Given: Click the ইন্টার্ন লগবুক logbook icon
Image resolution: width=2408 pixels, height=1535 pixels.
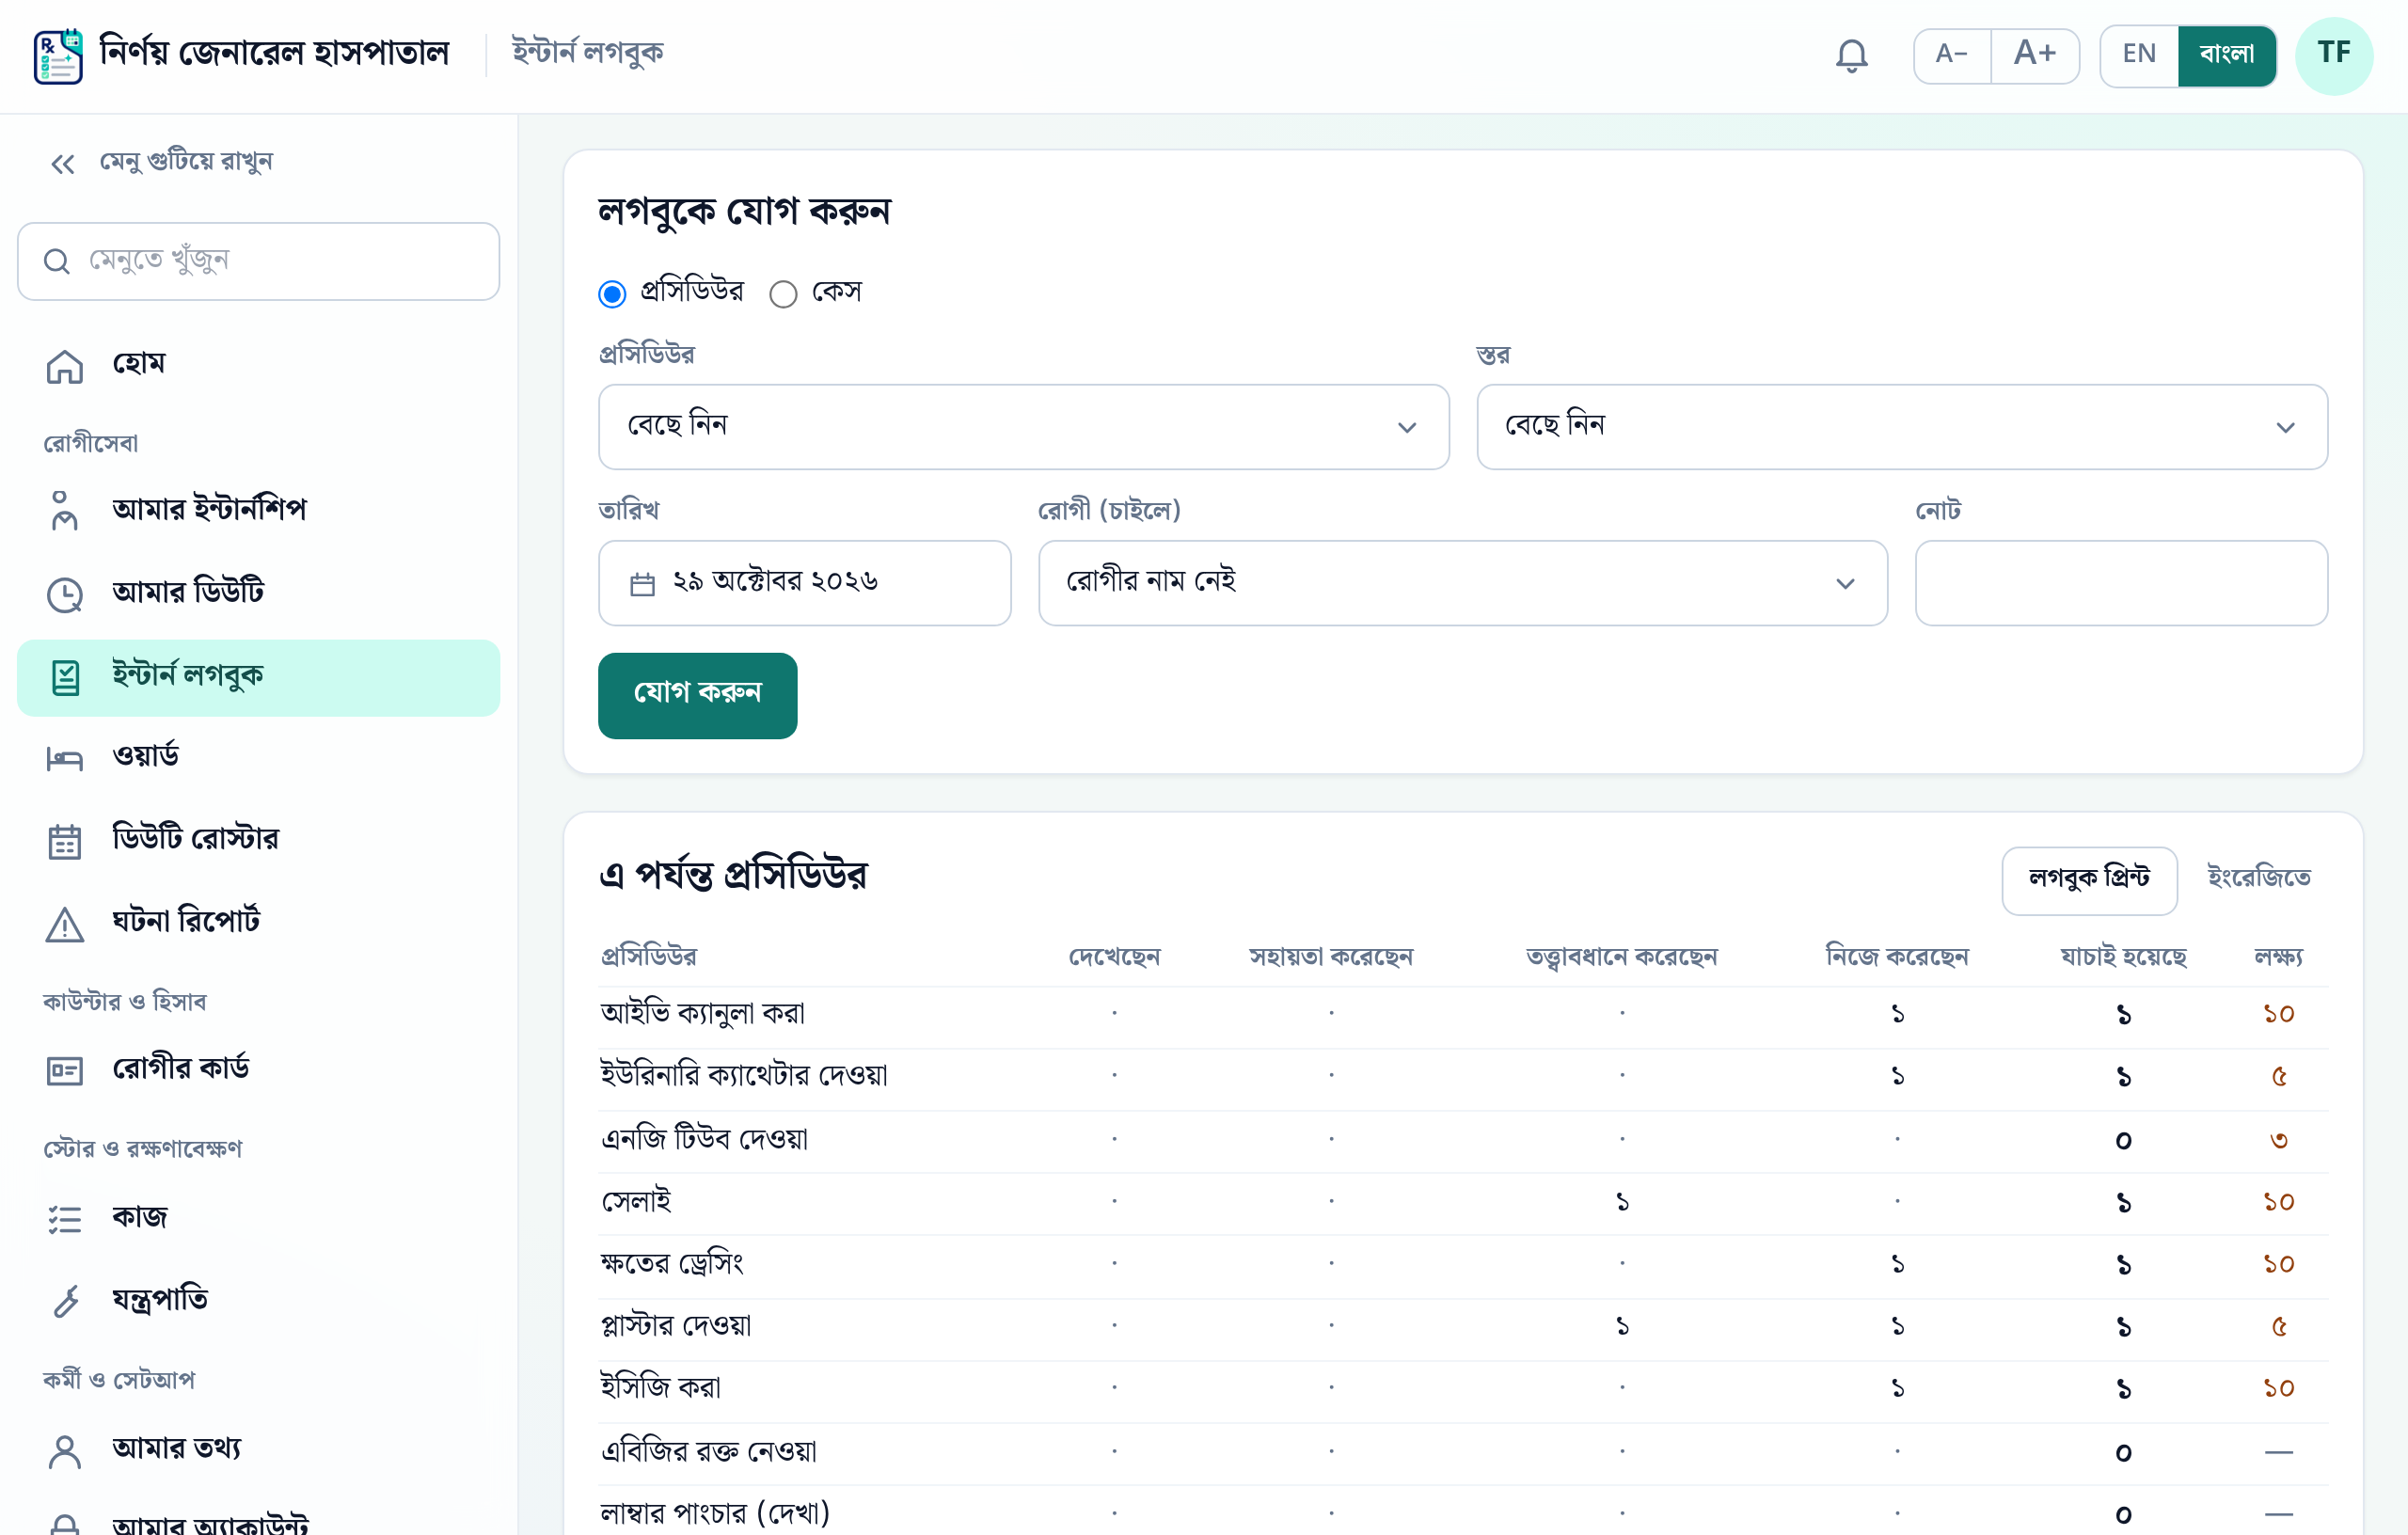Looking at the screenshot, I should [65, 677].
